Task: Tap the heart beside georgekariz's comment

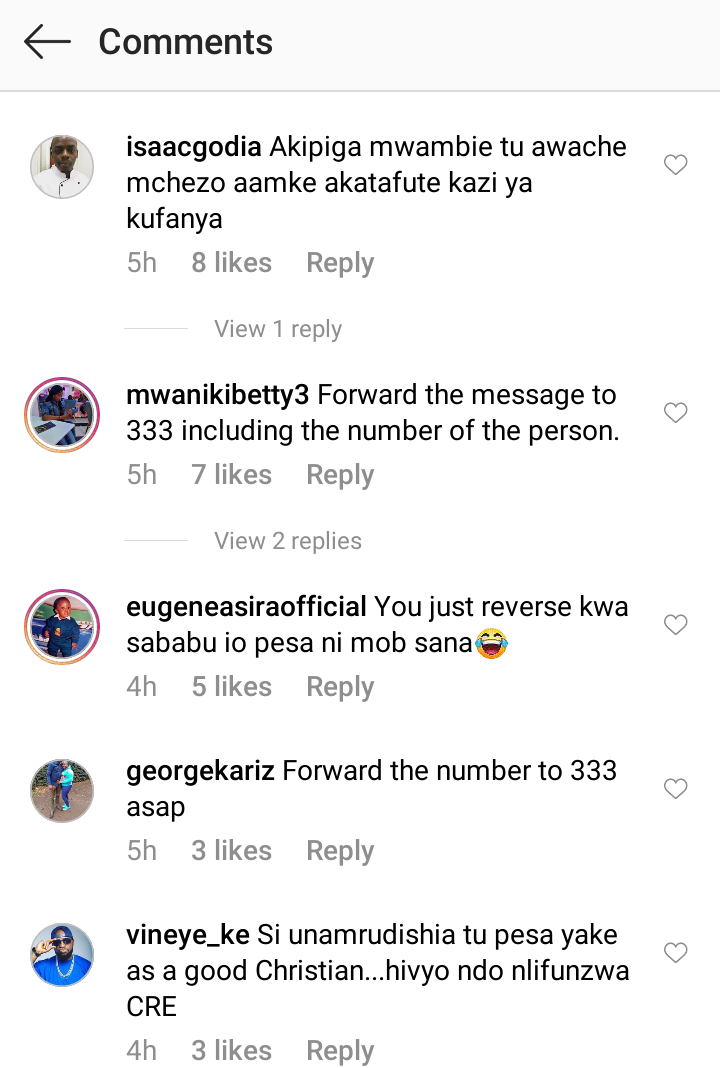Action: (x=675, y=788)
